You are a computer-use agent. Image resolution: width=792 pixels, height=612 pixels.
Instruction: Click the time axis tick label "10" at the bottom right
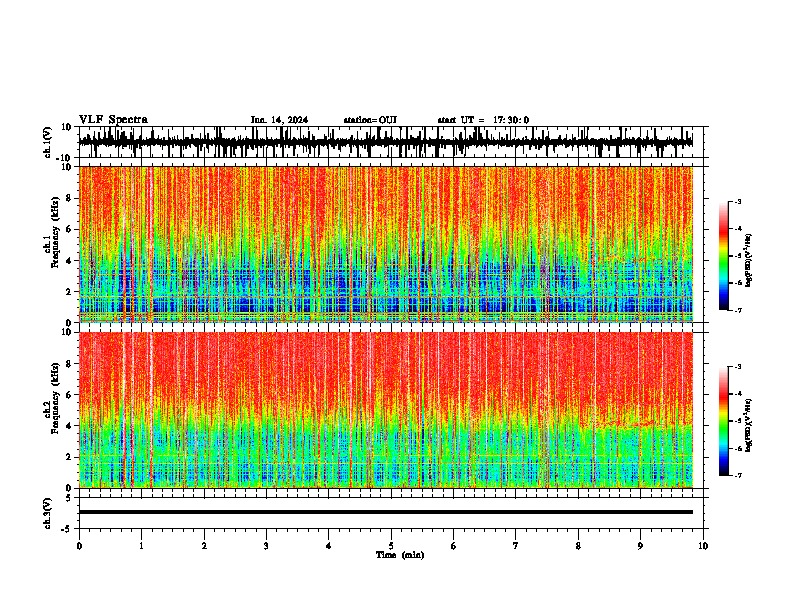coord(703,546)
